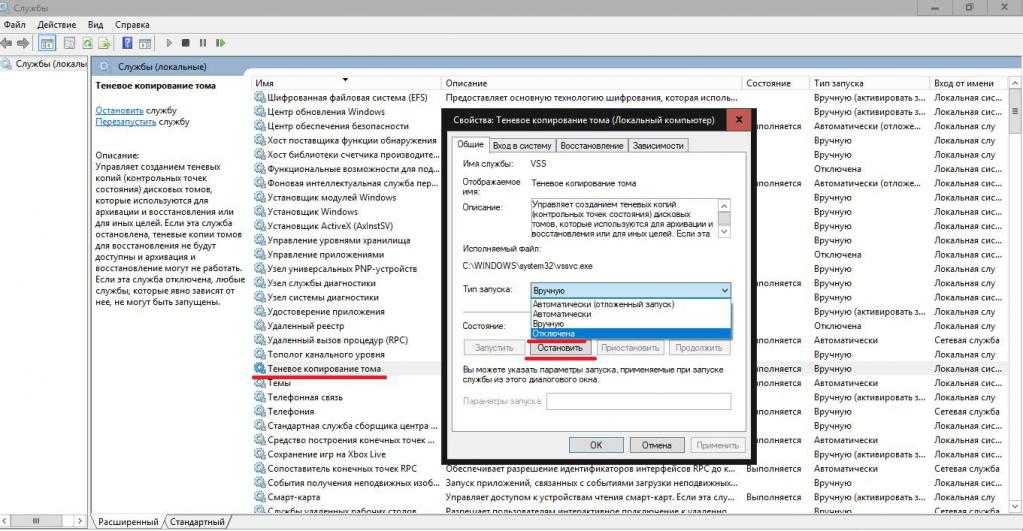This screenshot has width=1023, height=531.
Task: Click the Back arrow in toolbar
Action: pyautogui.click(x=7, y=43)
